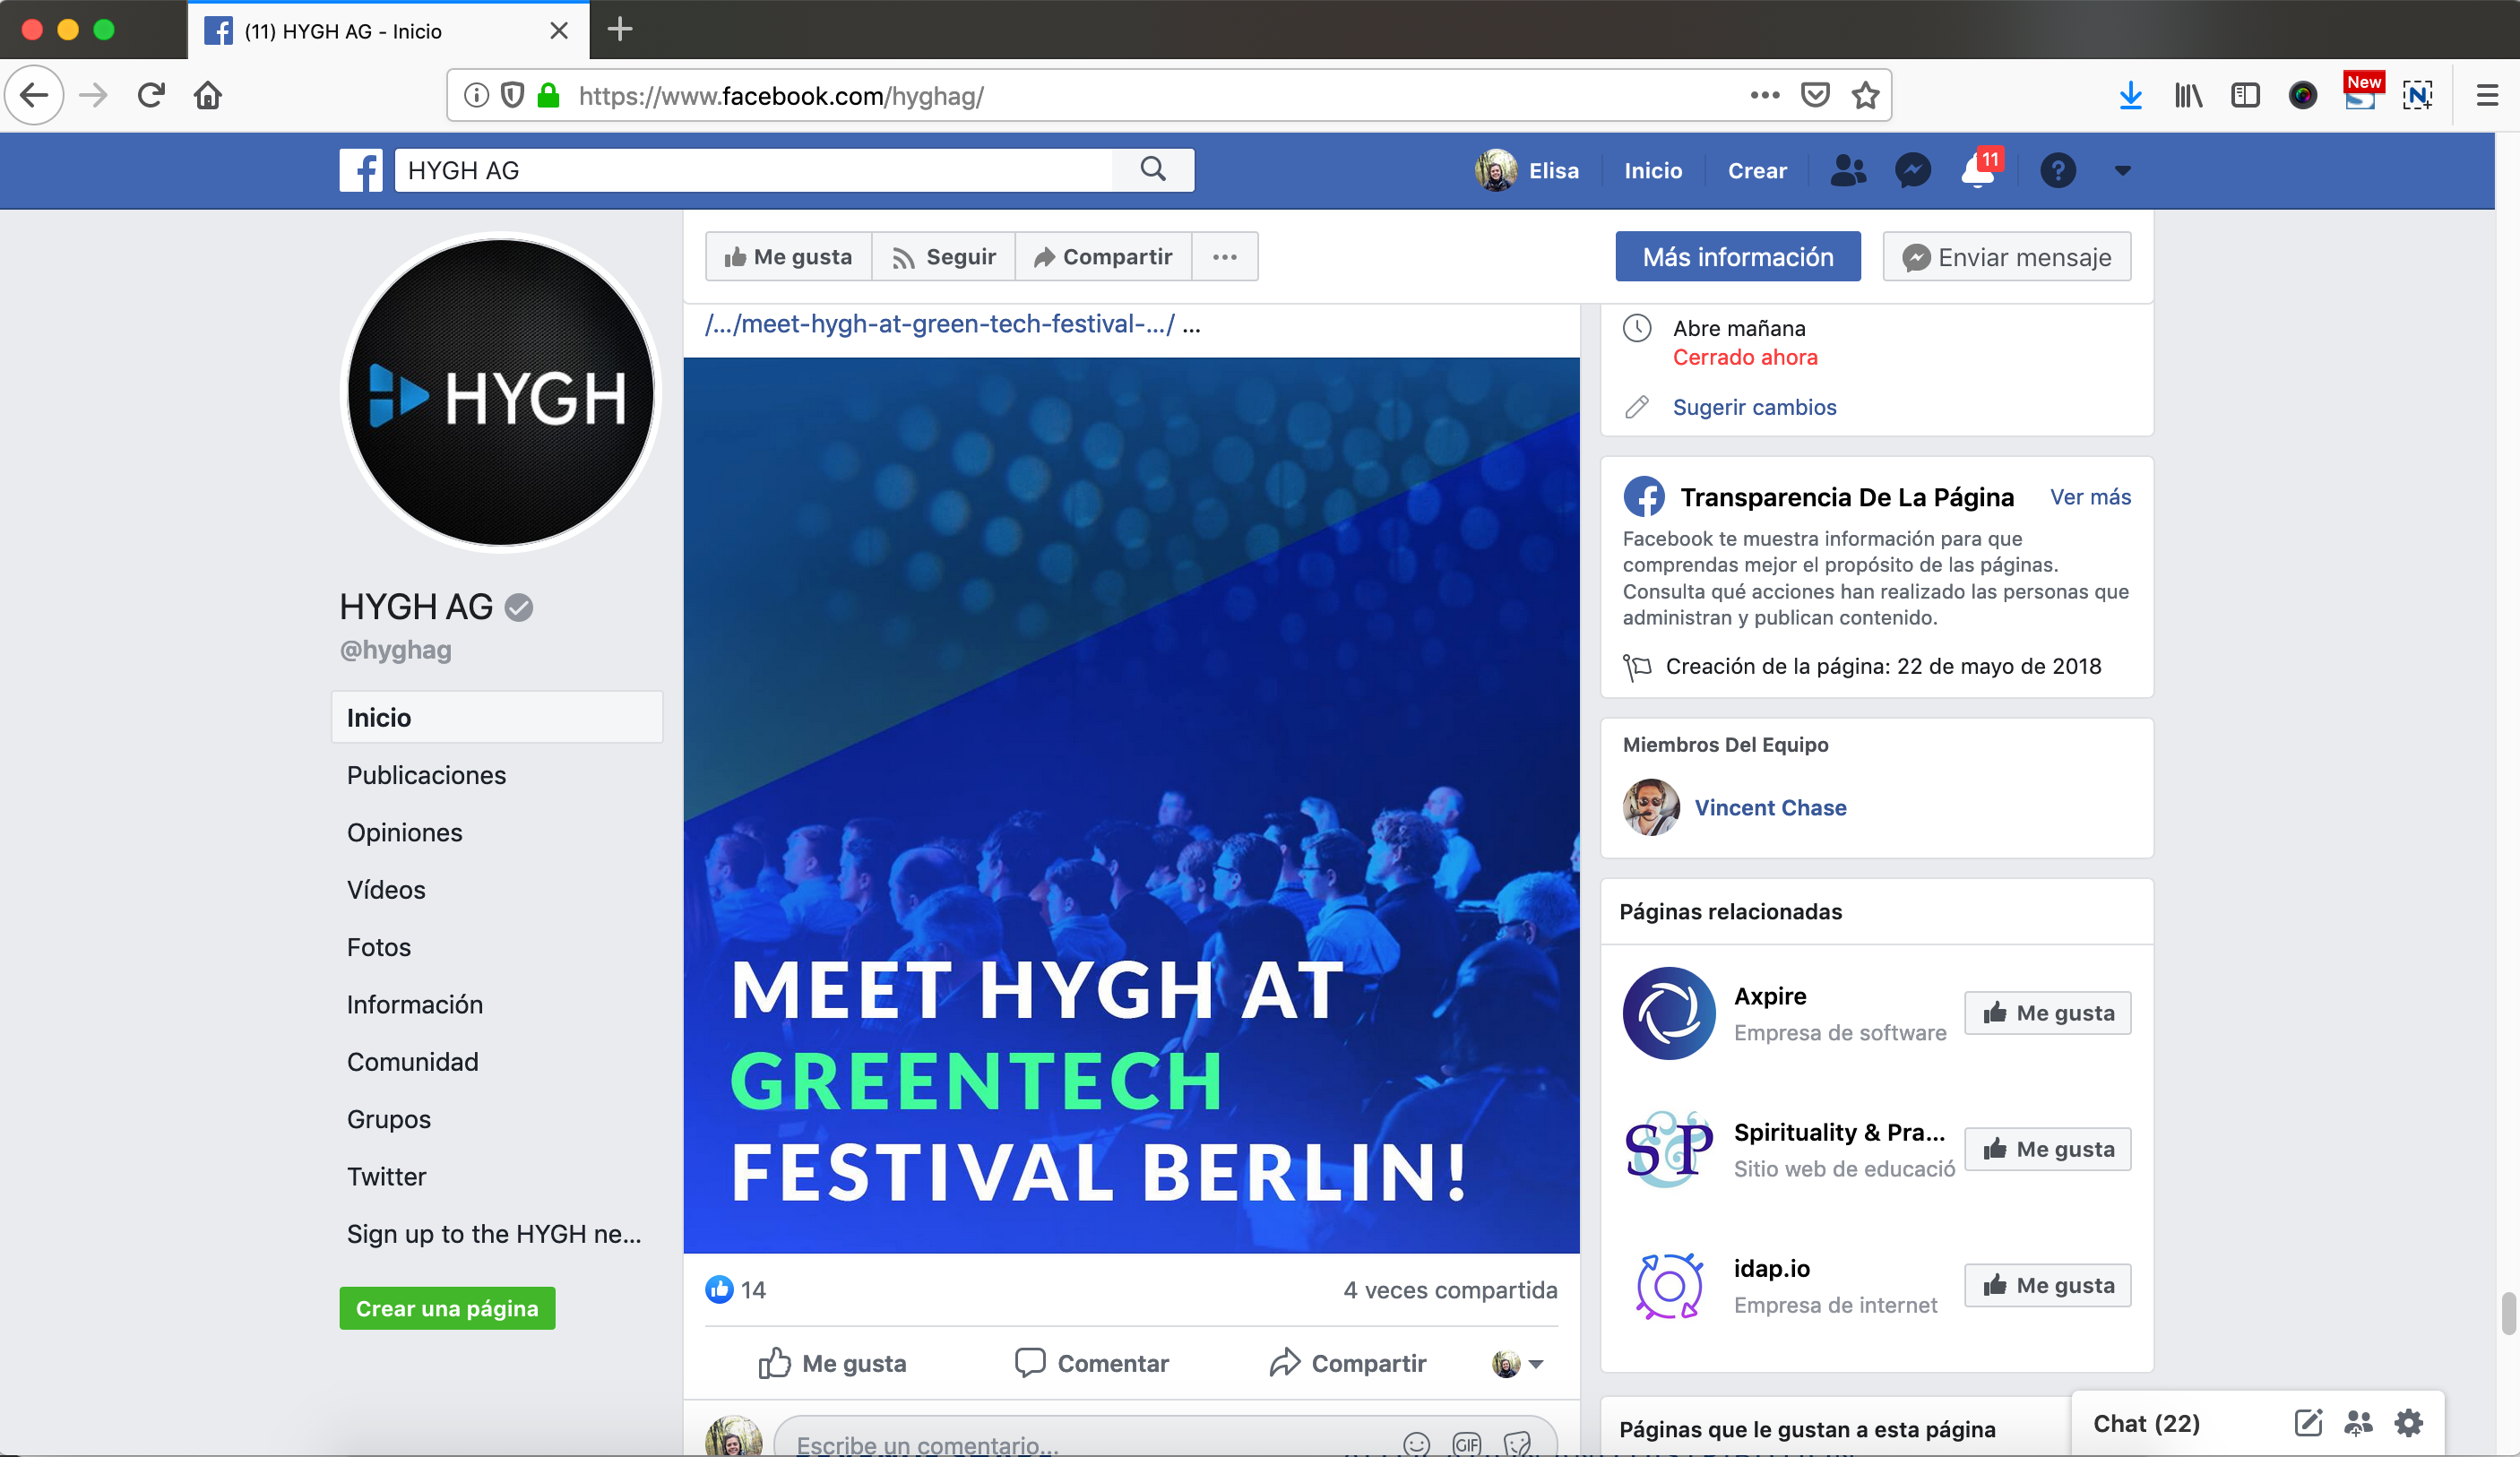Screen dimensions: 2520x1457
Task: Open the Axpire page logo
Action: [x=1669, y=1013]
